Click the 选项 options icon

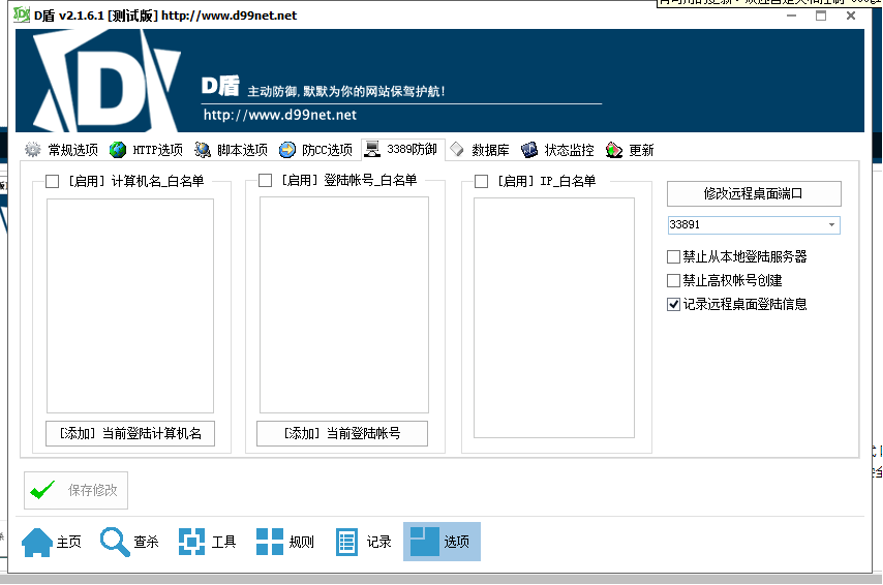pyautogui.click(x=424, y=541)
